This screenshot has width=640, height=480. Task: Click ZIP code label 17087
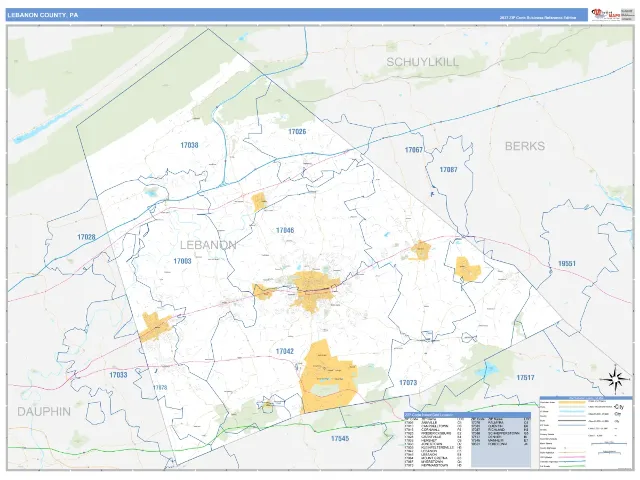tap(449, 169)
